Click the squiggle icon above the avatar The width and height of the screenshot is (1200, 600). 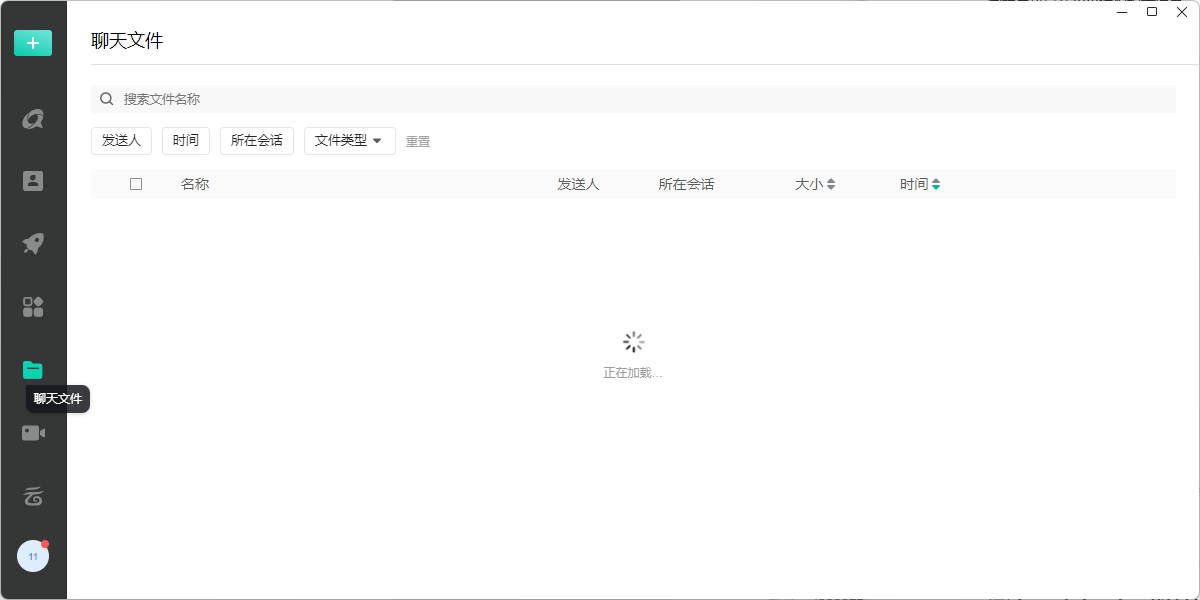pyautogui.click(x=33, y=496)
